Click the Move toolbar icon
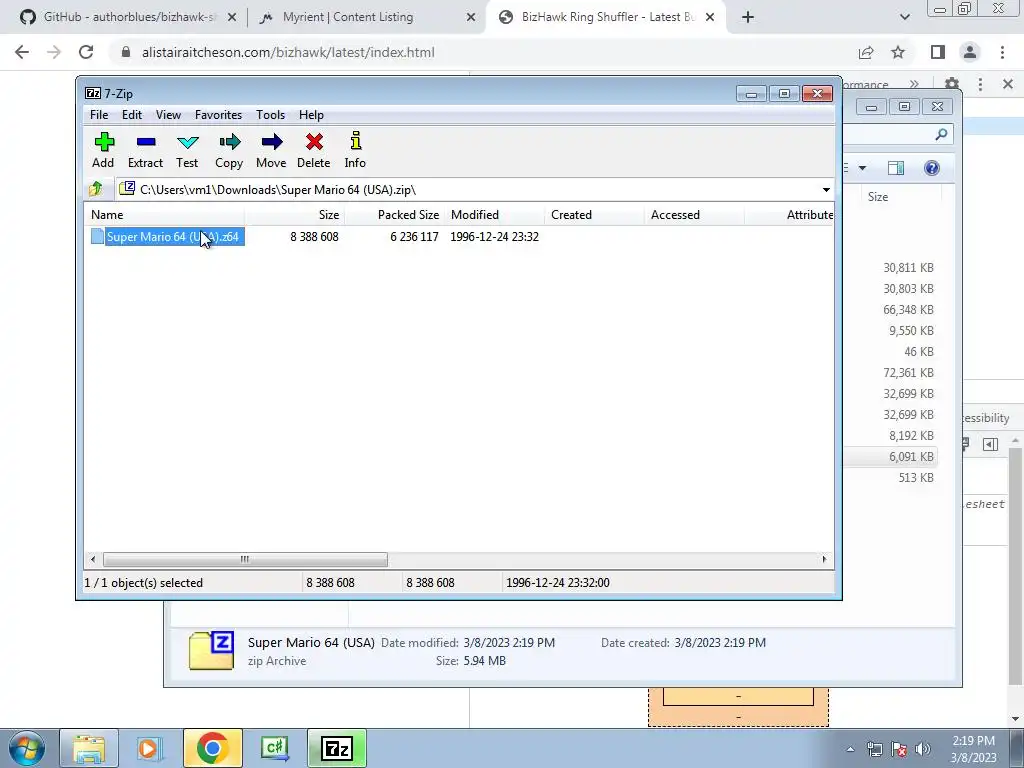 coord(271,150)
